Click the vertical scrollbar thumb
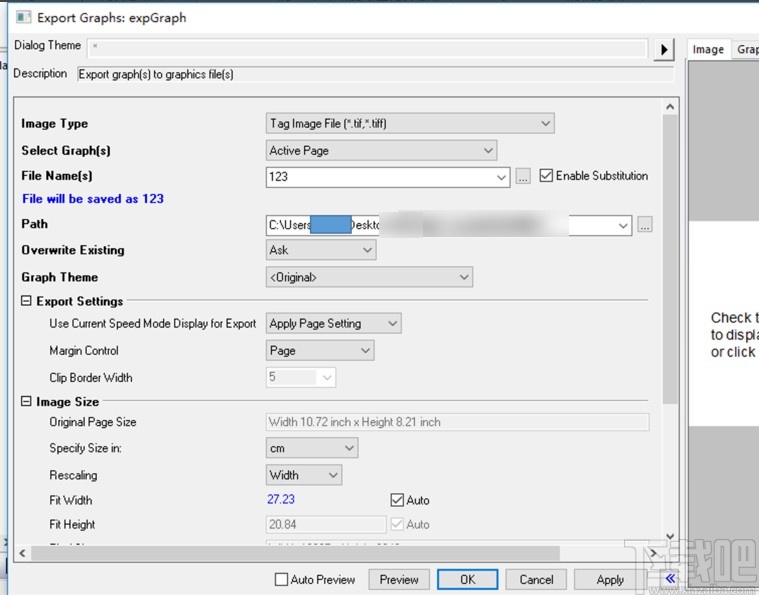Image resolution: width=759 pixels, height=595 pixels. coord(670,259)
